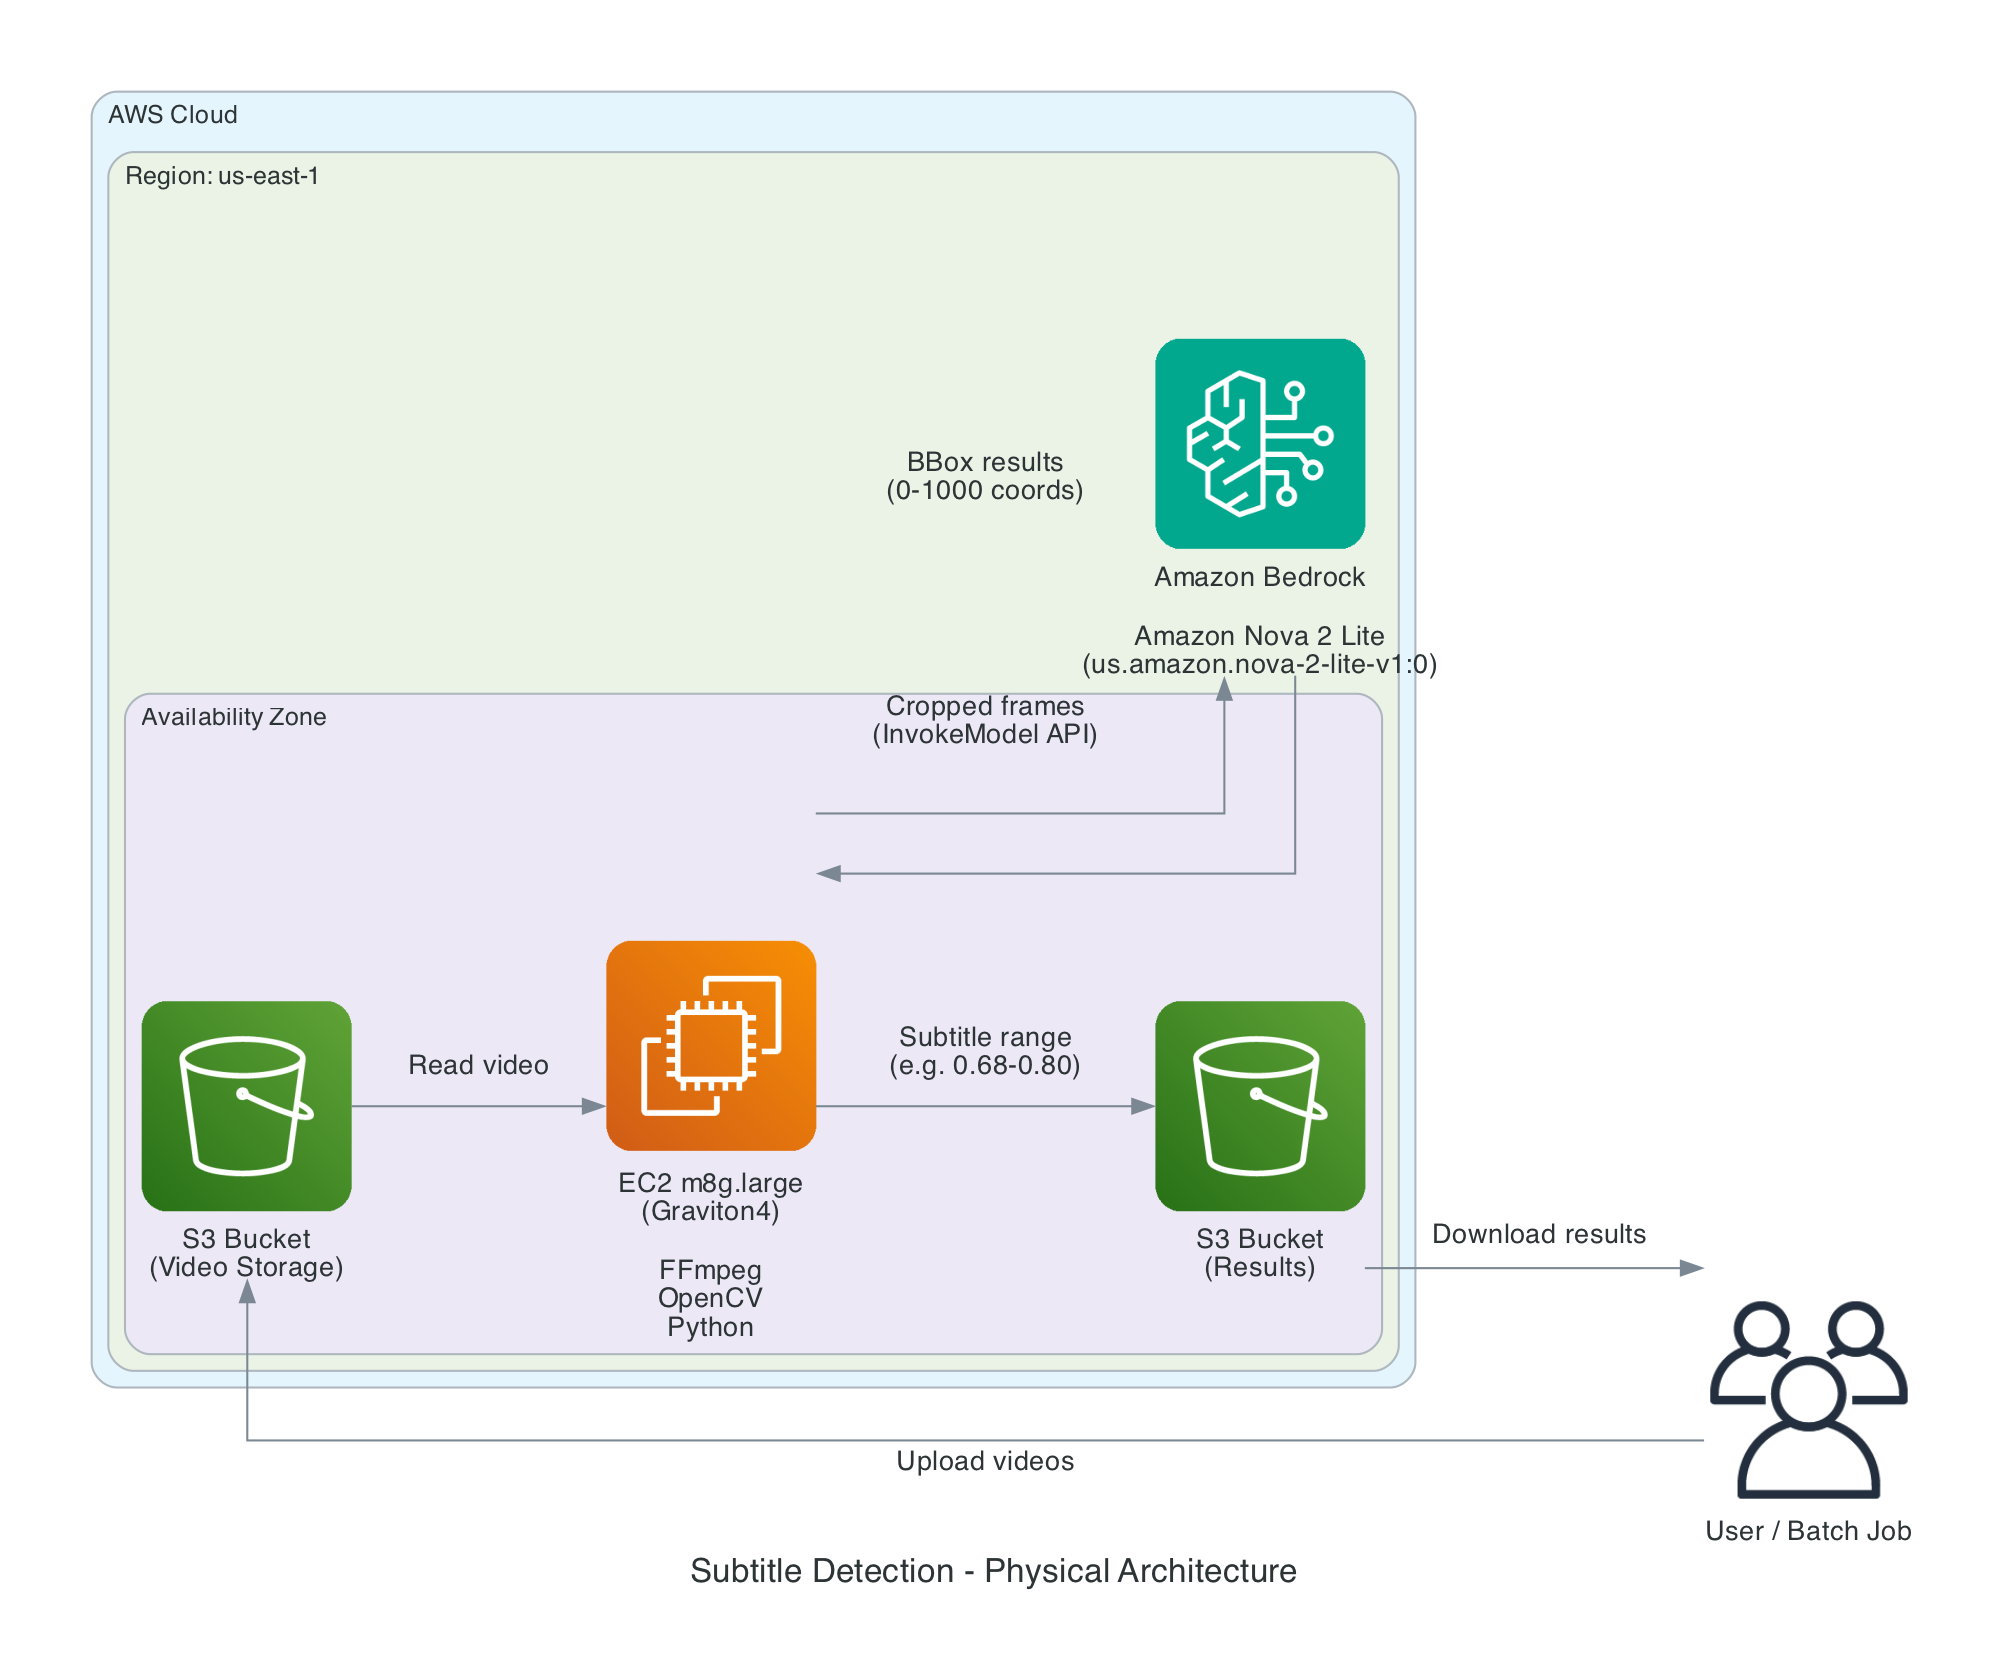Click the 'User / Batch Job' caption

[1808, 1531]
